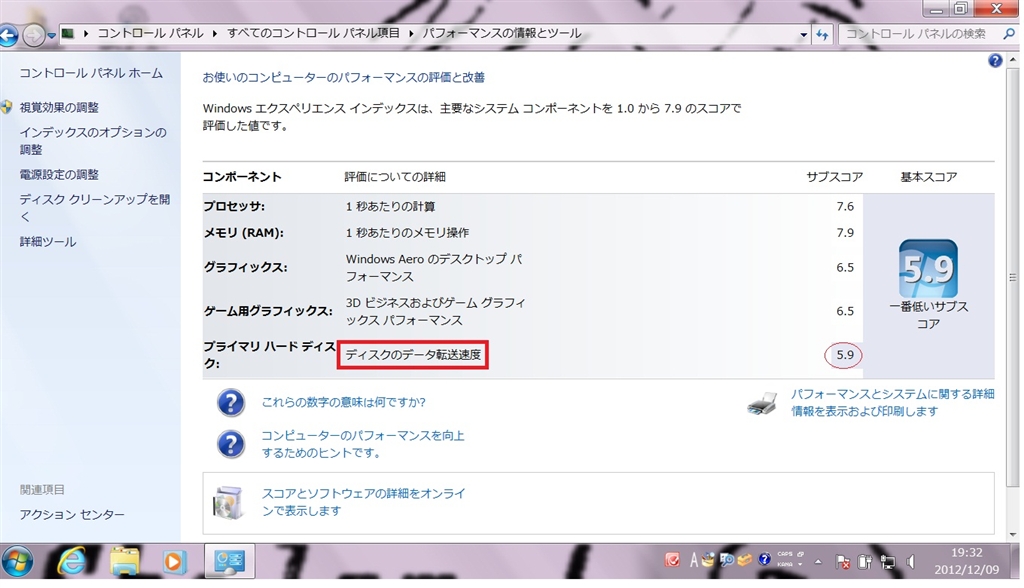Click the power battery tray icon
Viewport: 1024px width, 588px height.
[865, 562]
